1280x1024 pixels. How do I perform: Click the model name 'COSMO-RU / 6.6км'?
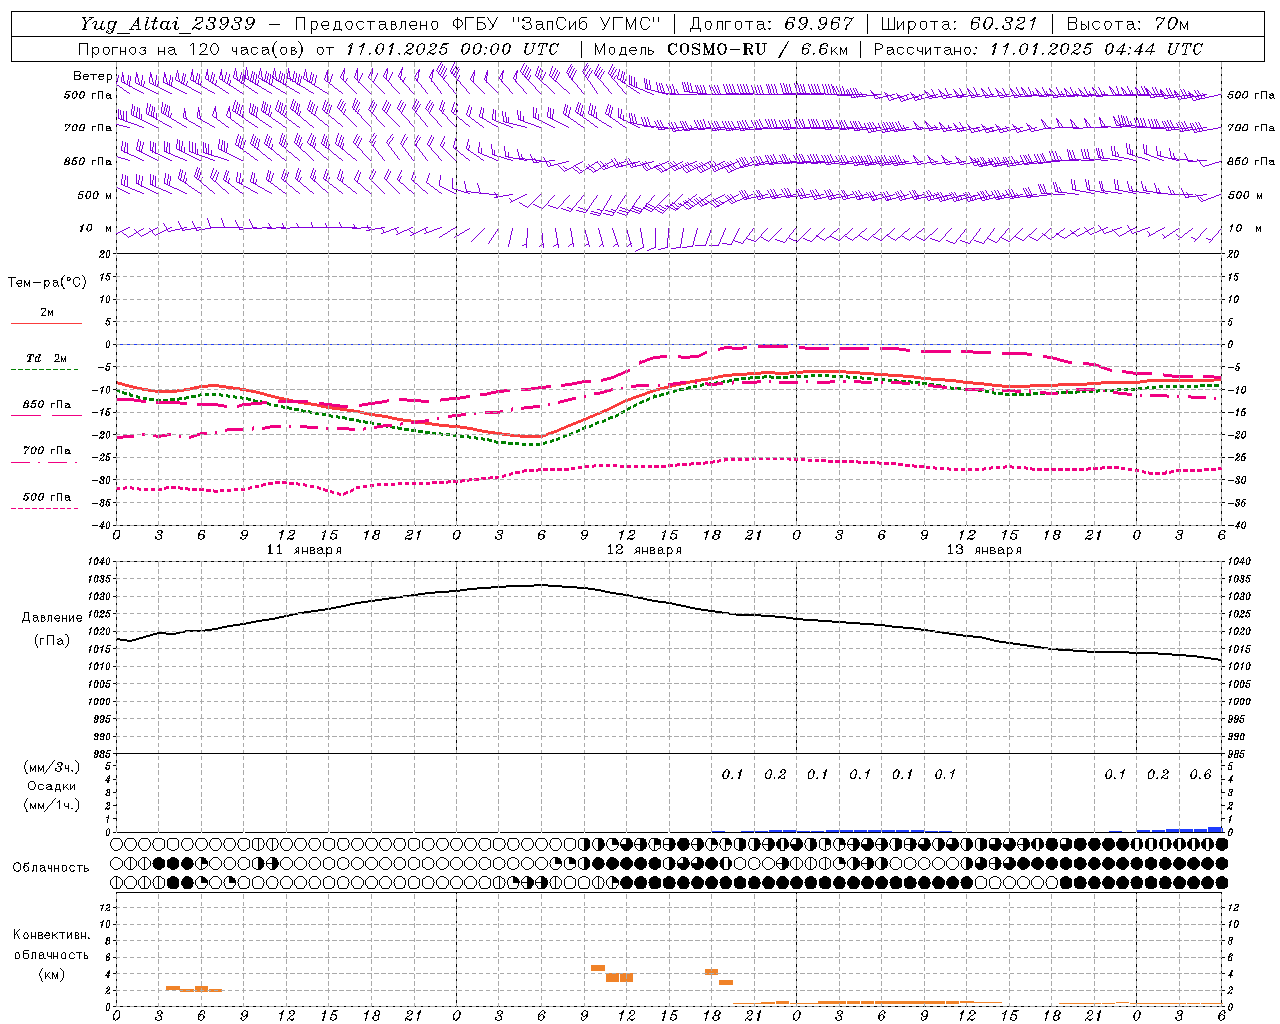point(758,49)
